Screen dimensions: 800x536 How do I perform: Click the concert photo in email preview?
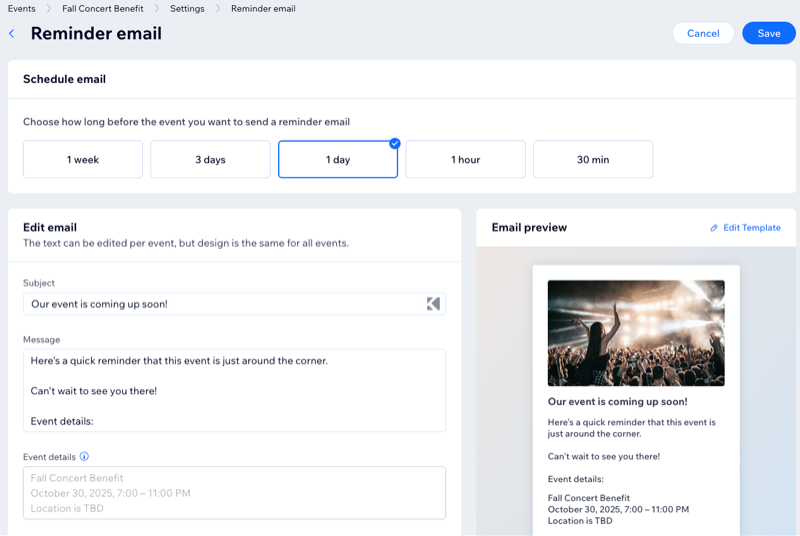pyautogui.click(x=636, y=333)
